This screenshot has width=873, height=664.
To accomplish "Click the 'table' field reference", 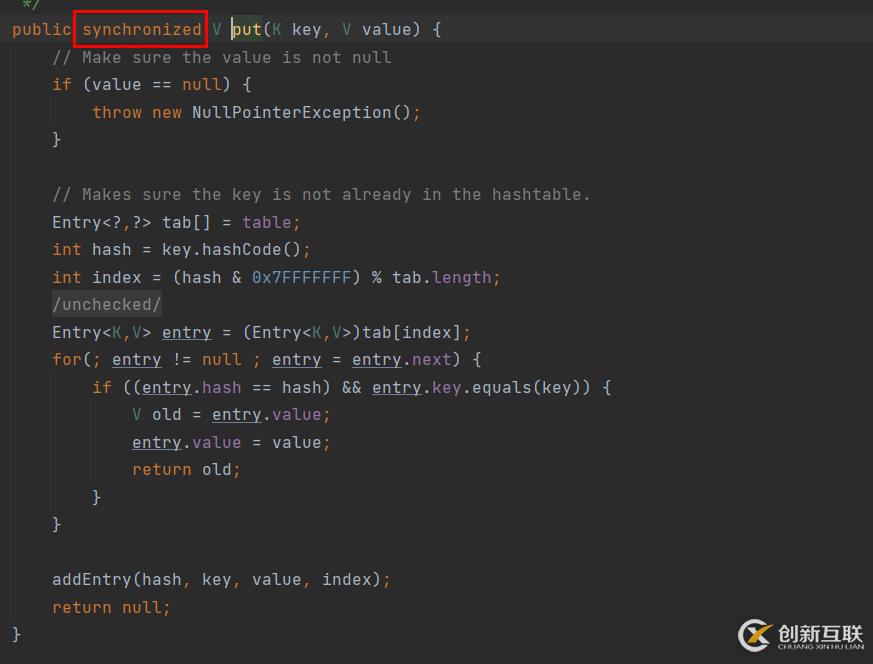I will point(267,223).
